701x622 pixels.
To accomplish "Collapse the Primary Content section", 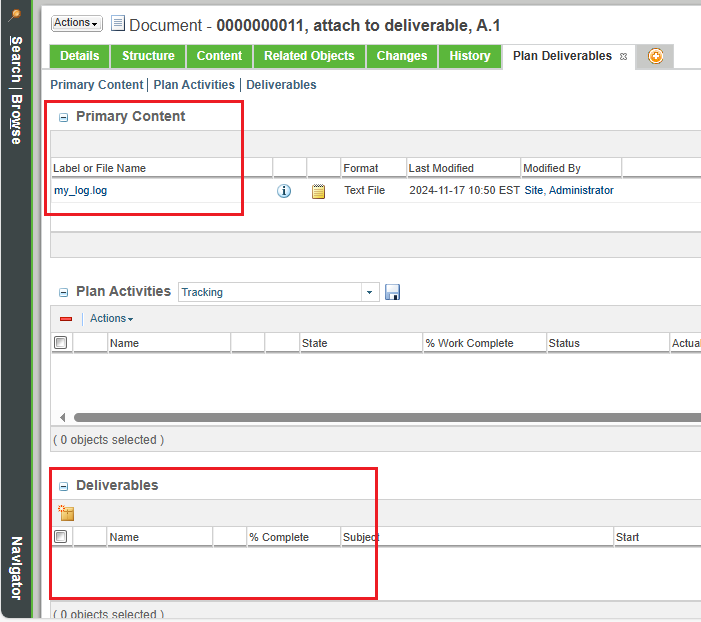I will (63, 118).
